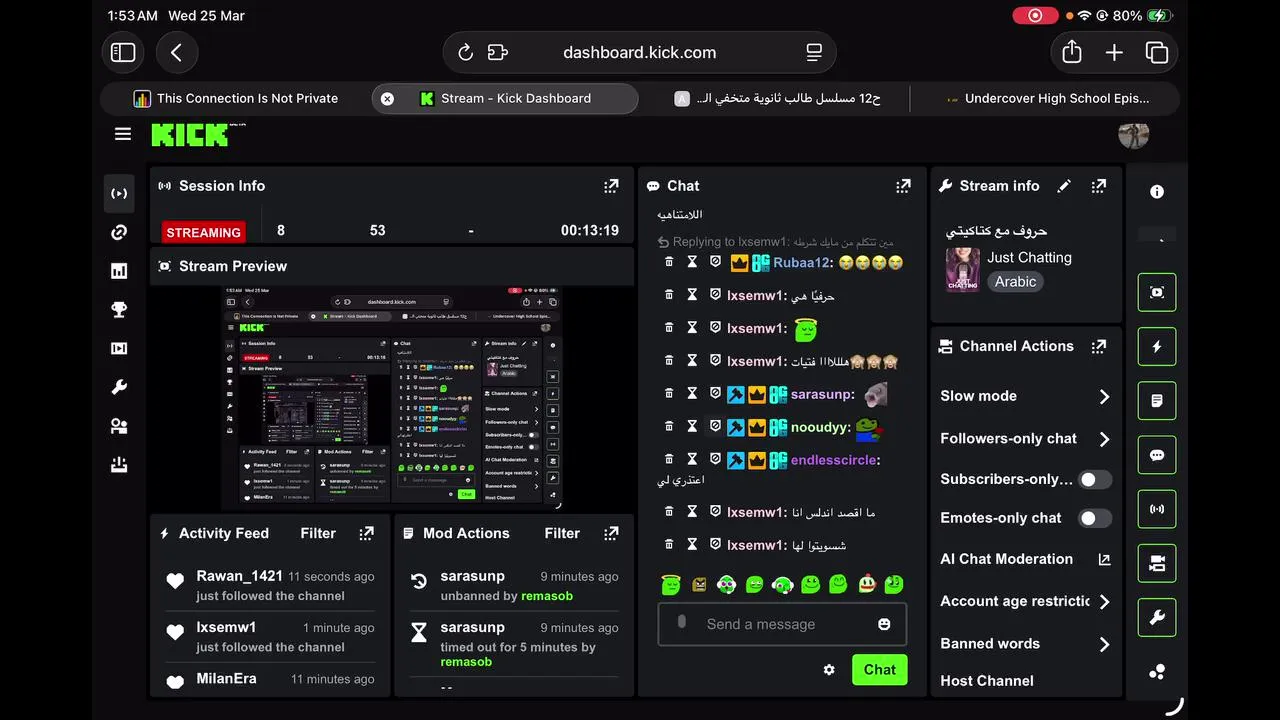
Task: Click the STREAMING status badge
Action: 203,232
